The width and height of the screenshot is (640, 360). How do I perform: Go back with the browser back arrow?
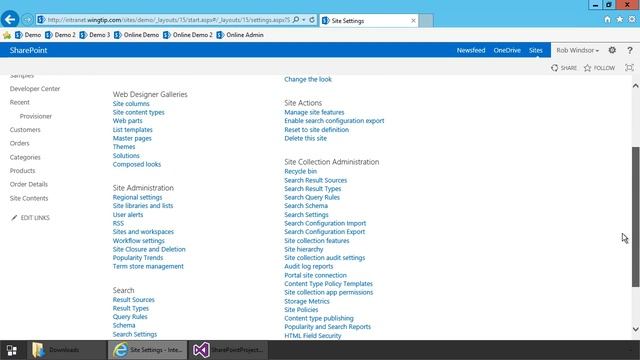tap(10, 19)
